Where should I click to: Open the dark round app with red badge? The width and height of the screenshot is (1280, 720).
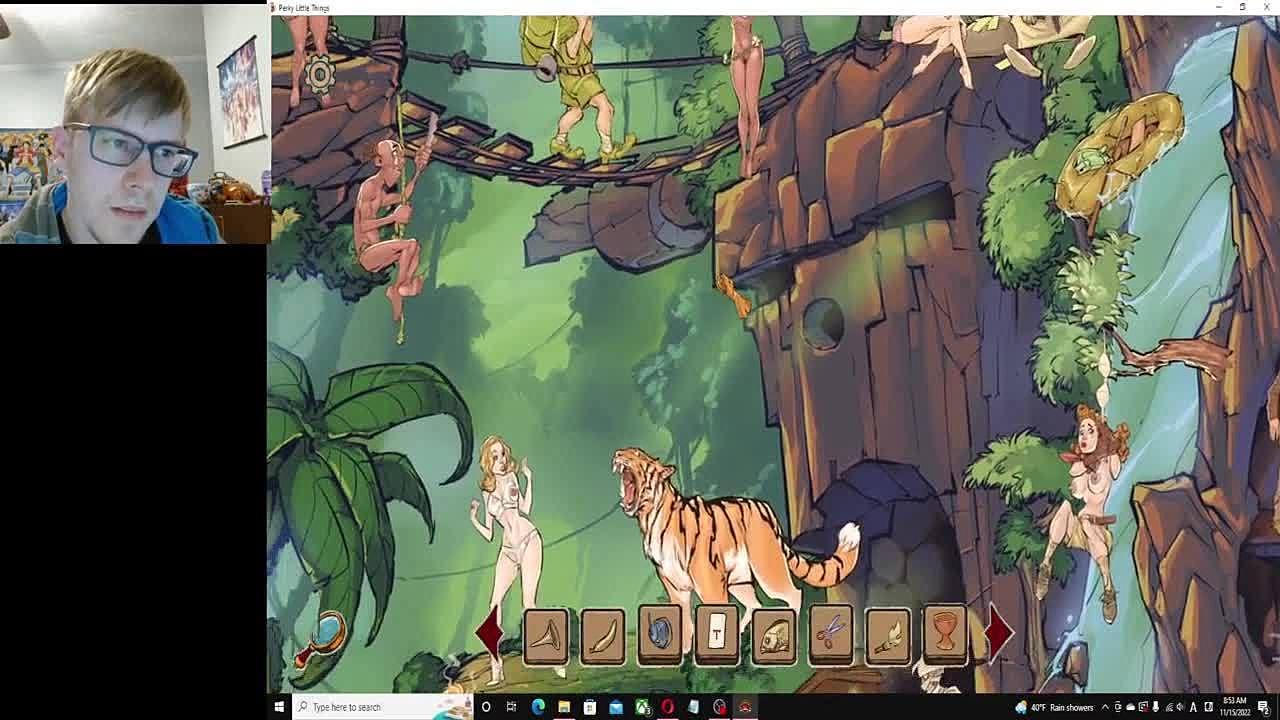click(x=720, y=707)
